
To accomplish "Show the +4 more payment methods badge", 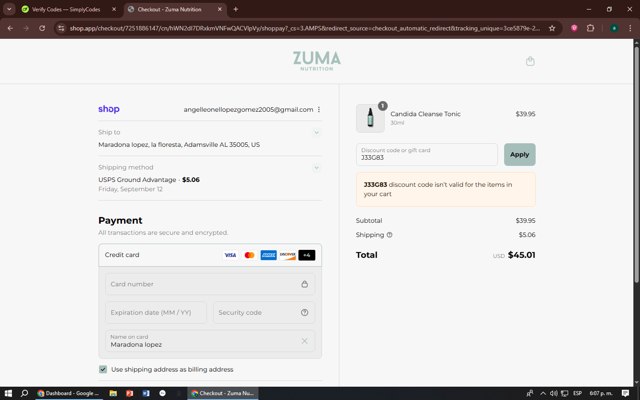I will pyautogui.click(x=307, y=255).
